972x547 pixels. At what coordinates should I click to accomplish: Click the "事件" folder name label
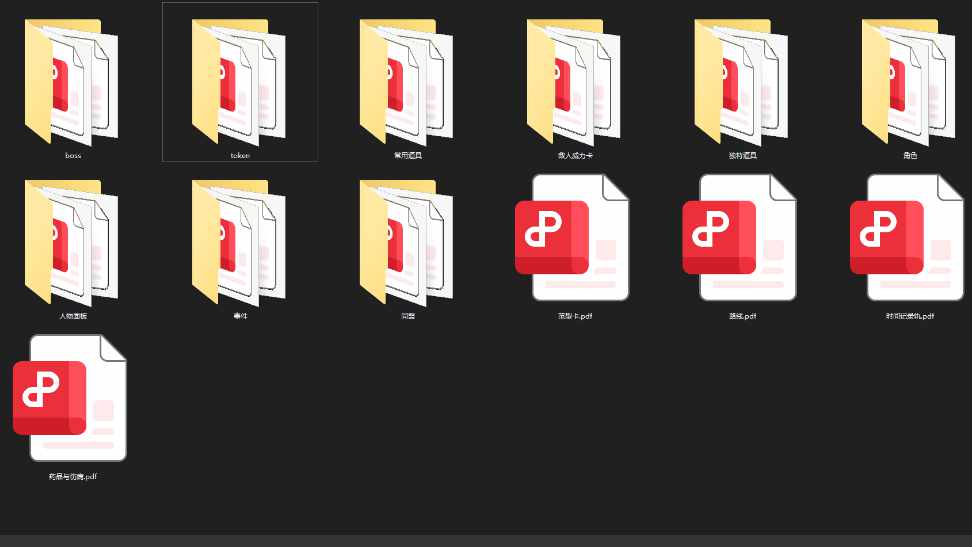coord(240,316)
